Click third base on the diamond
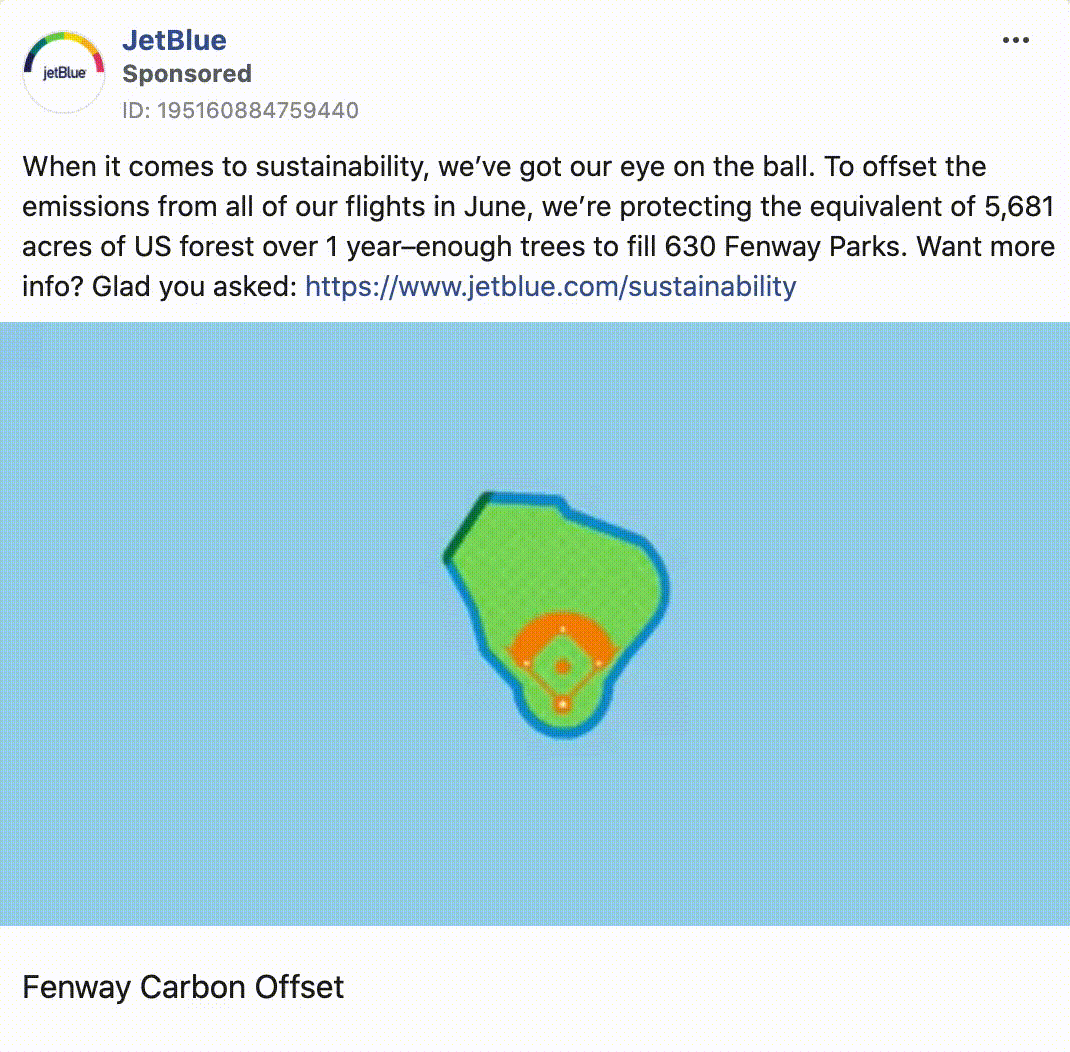 click(526, 662)
